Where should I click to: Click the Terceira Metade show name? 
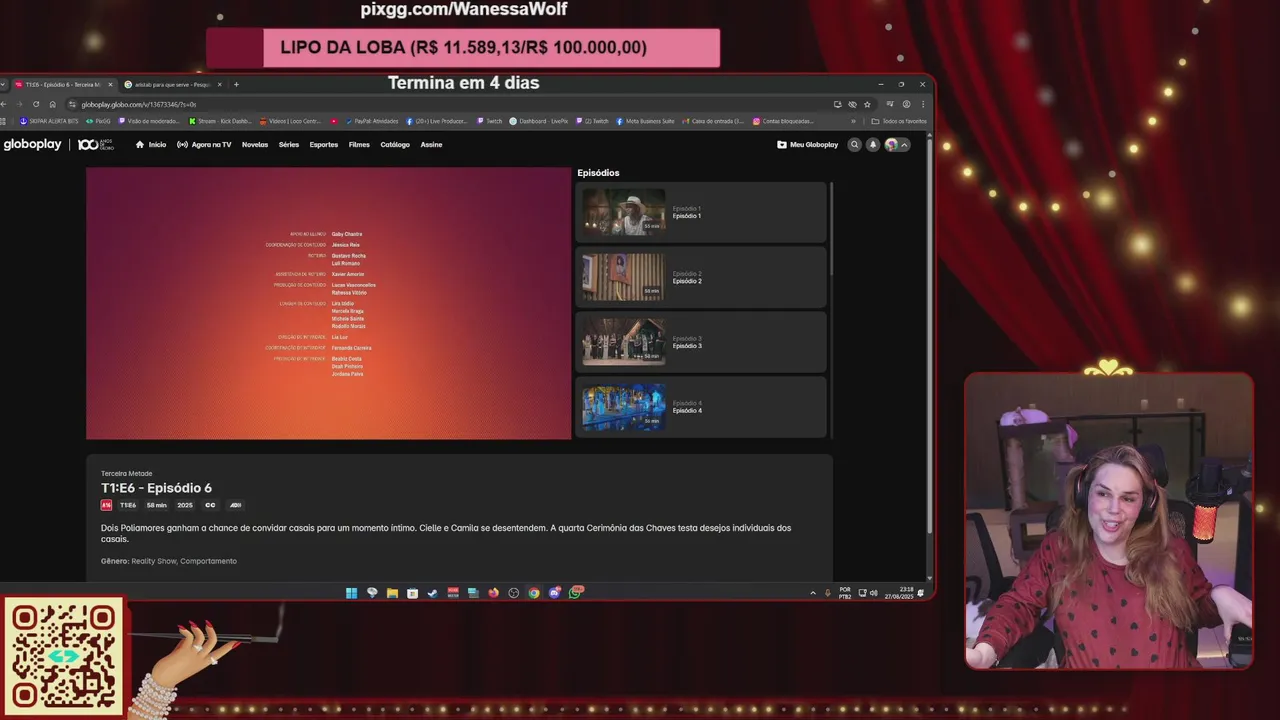[126, 473]
